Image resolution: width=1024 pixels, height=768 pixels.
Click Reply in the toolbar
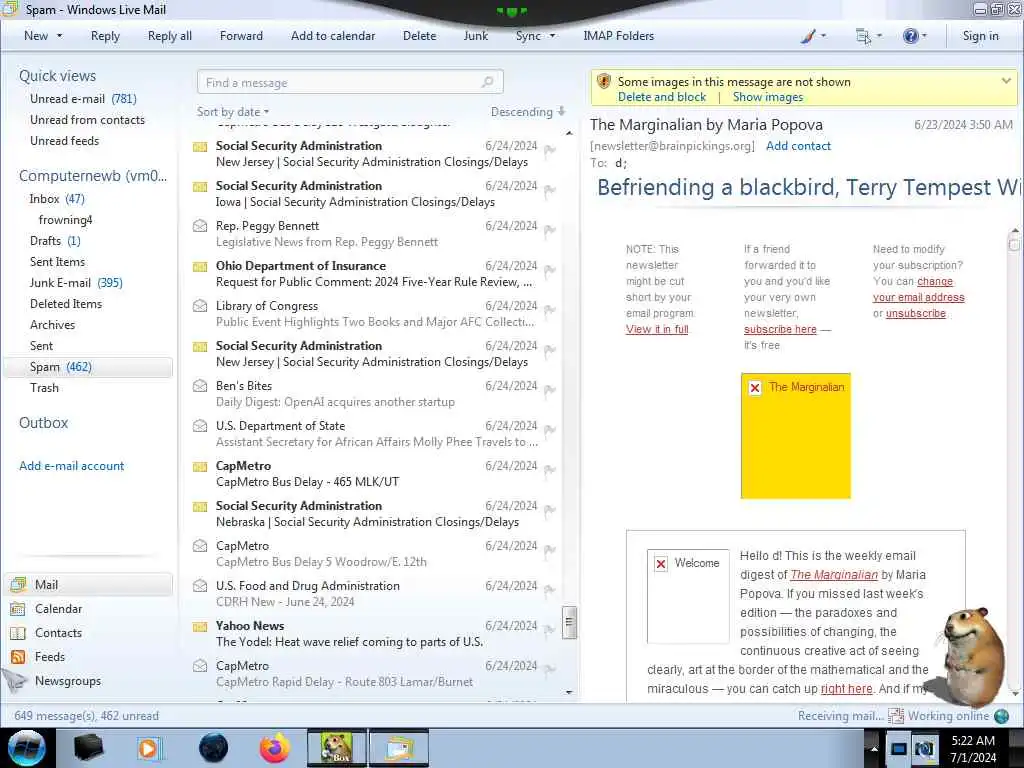click(105, 36)
